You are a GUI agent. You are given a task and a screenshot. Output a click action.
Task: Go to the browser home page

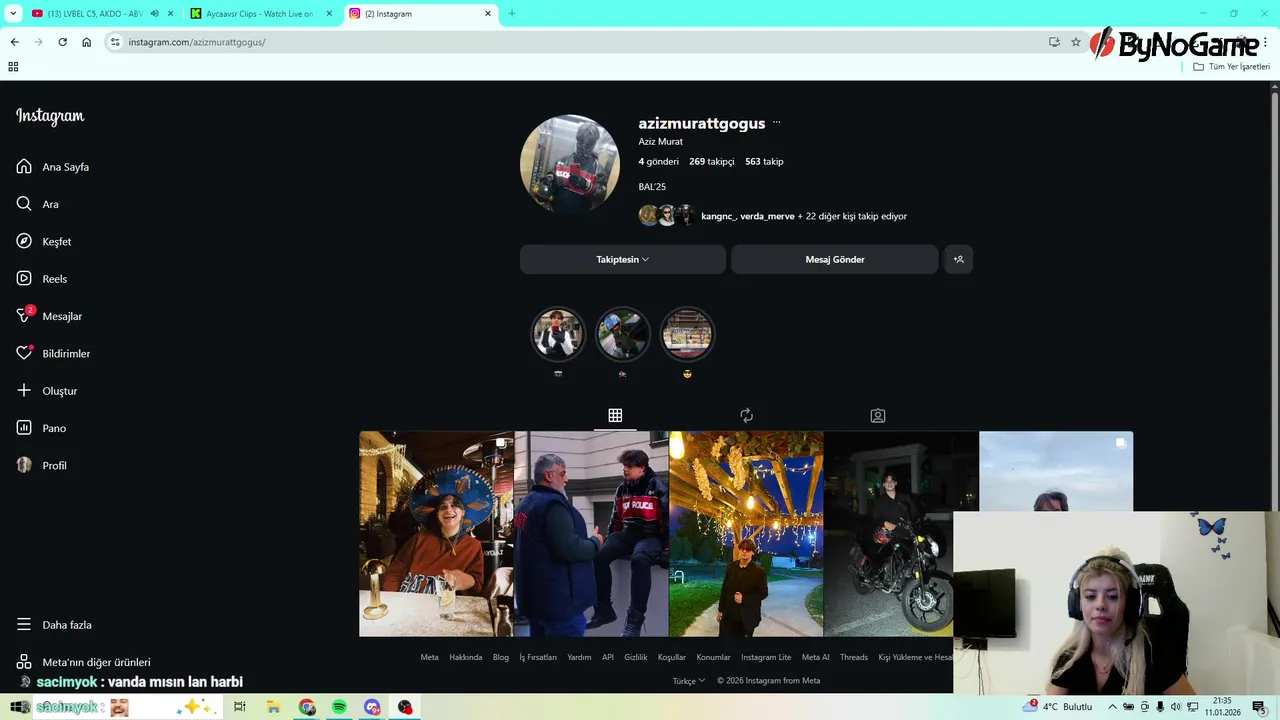point(86,42)
